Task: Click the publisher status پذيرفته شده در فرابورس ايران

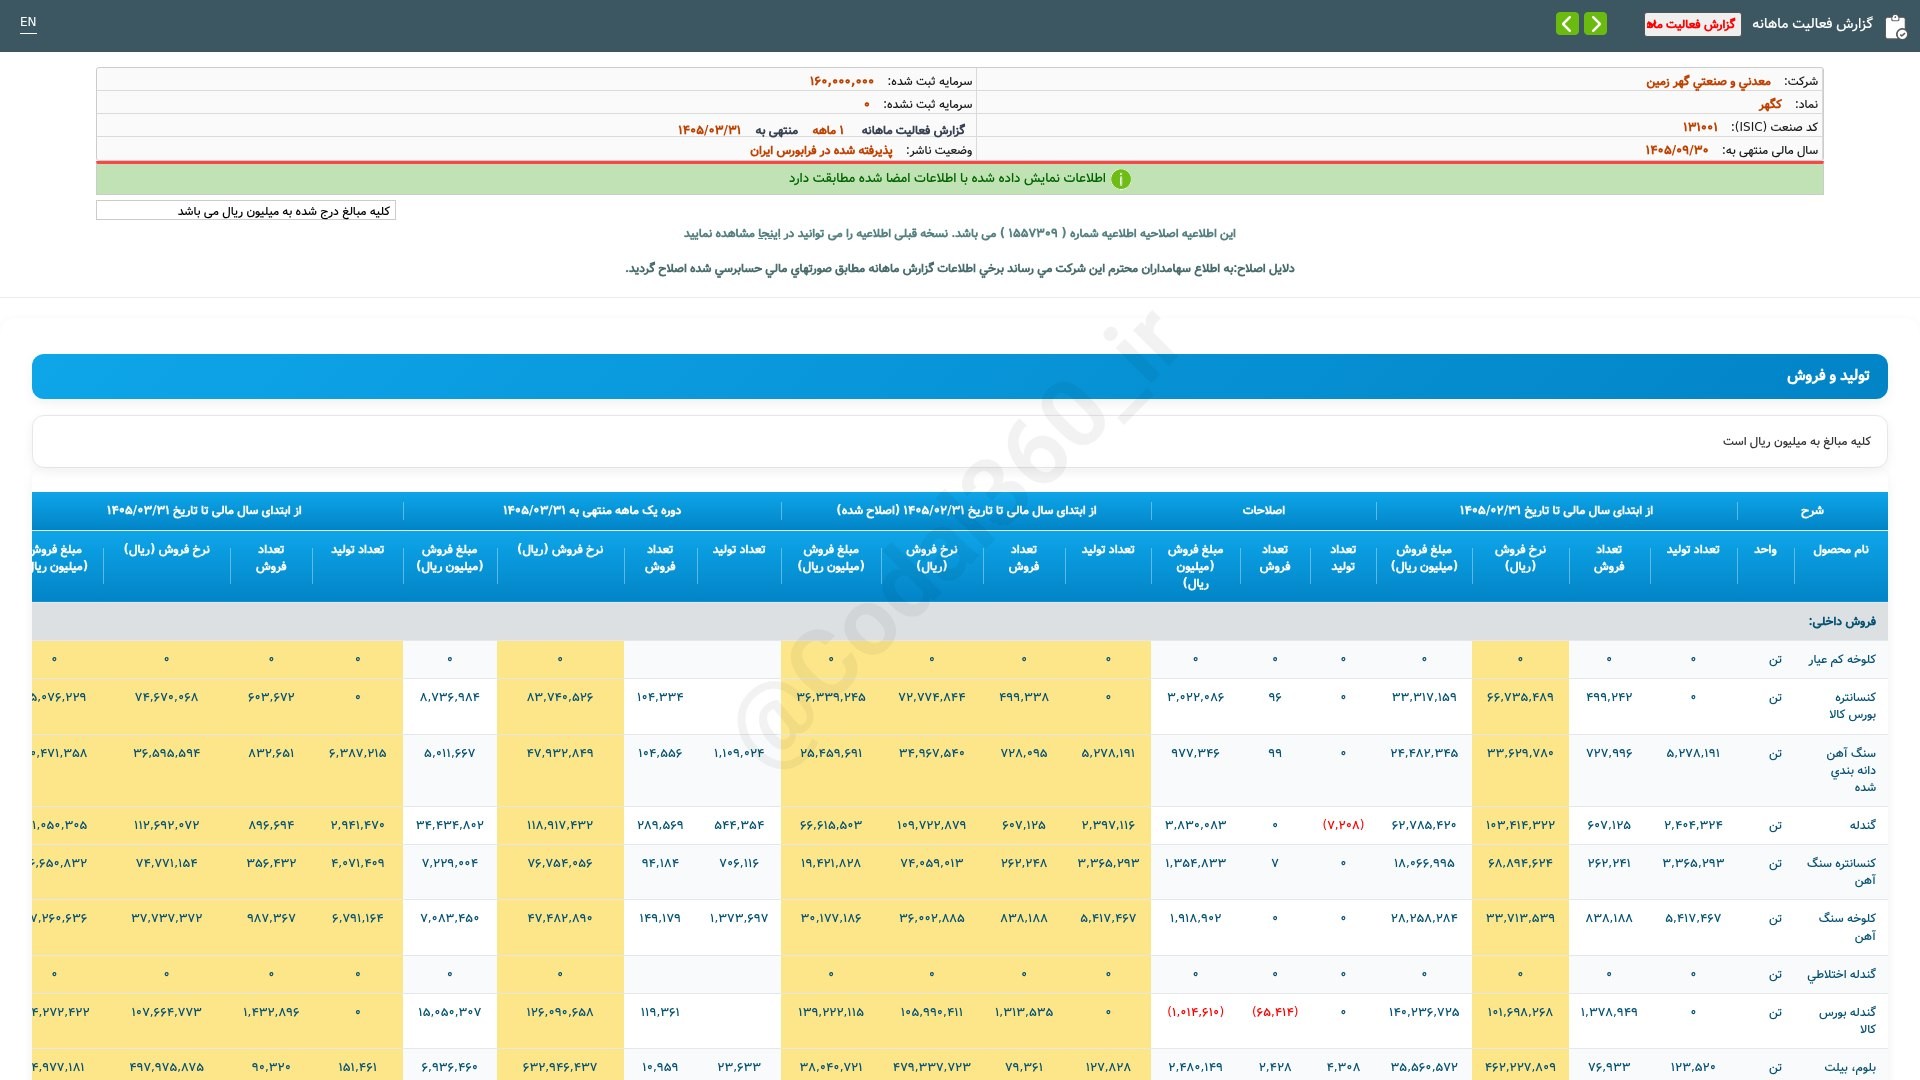Action: click(x=821, y=150)
